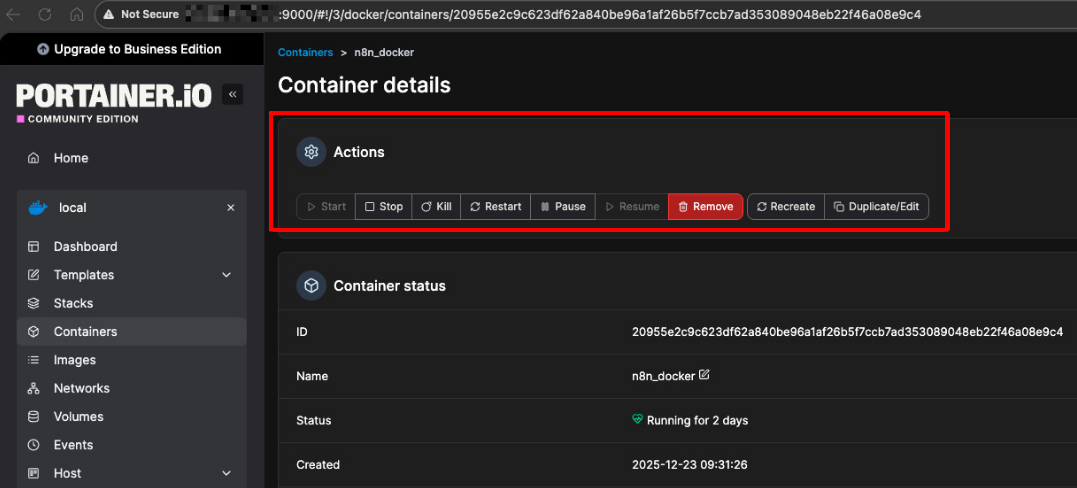1077x488 pixels.
Task: Click the Upgrade to Business Edition banner
Action: pyautogui.click(x=130, y=49)
